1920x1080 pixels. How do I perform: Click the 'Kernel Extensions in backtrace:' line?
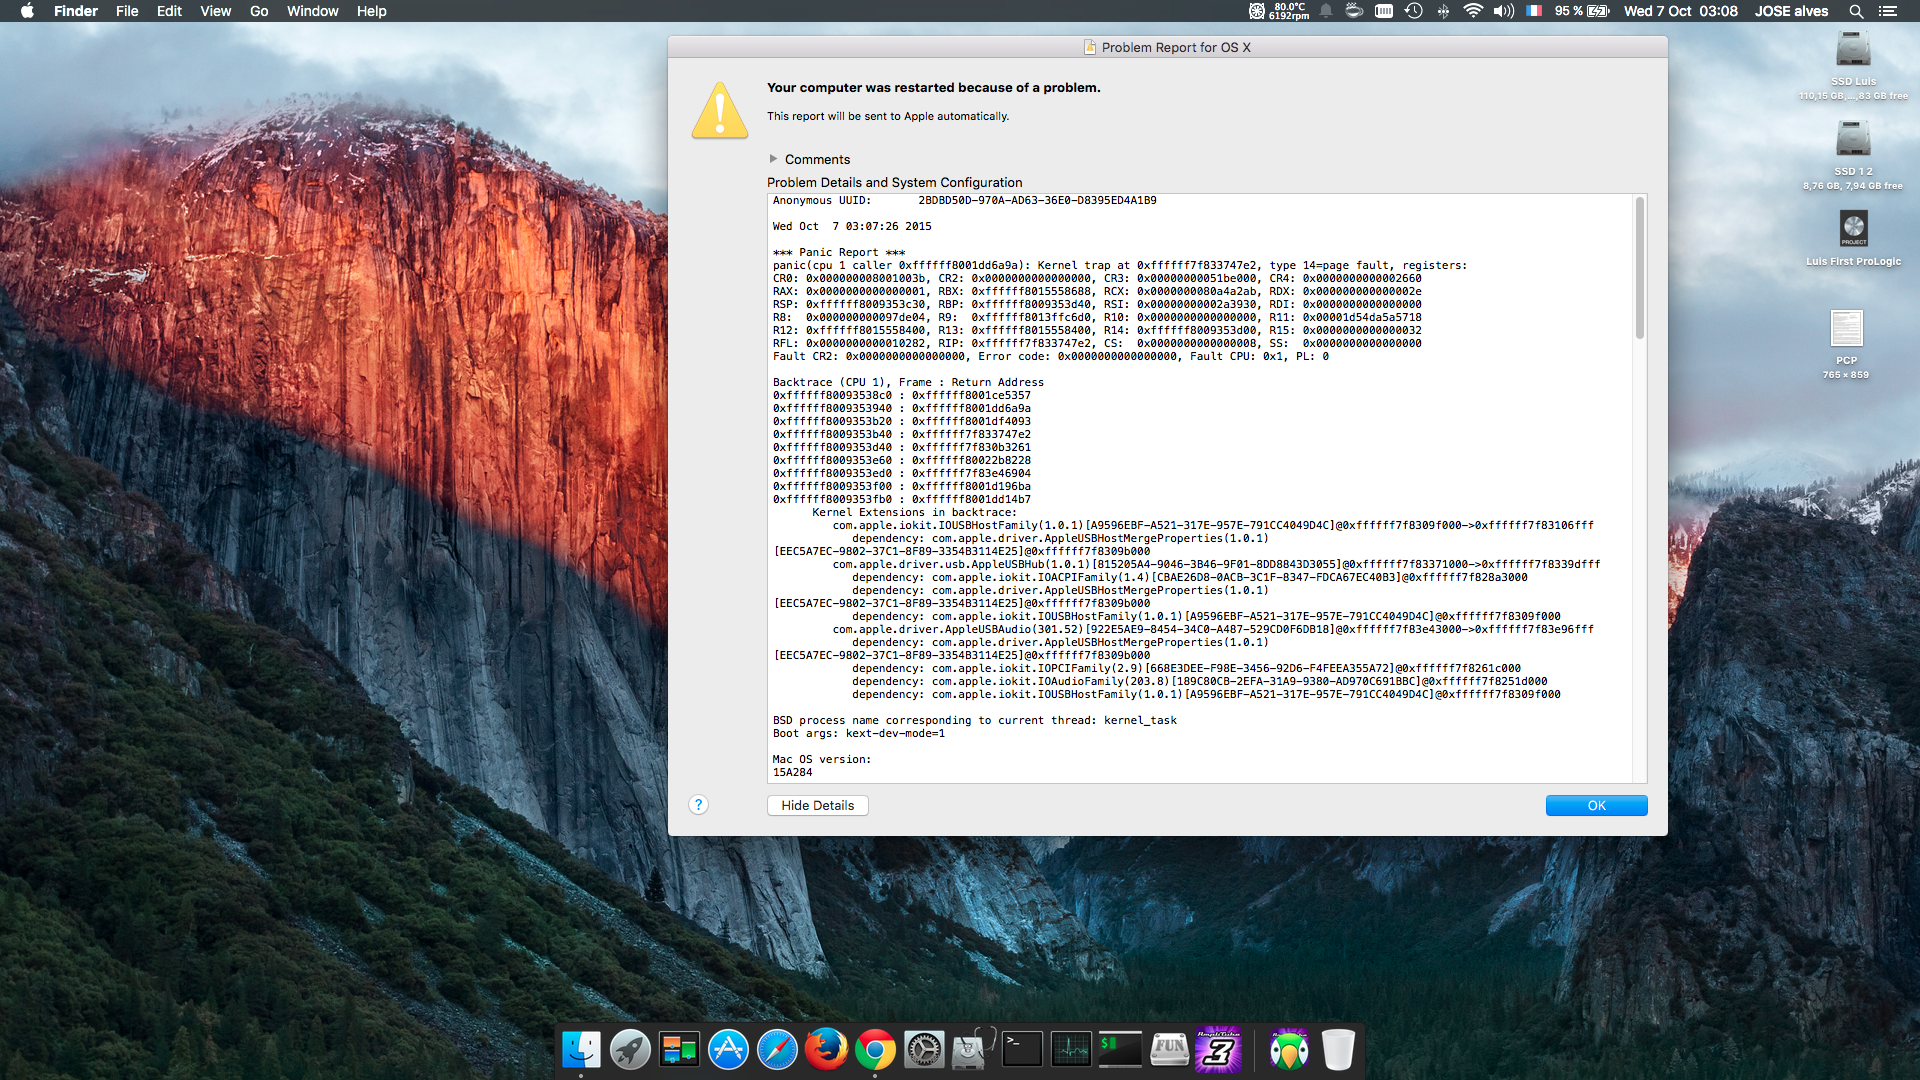point(914,512)
